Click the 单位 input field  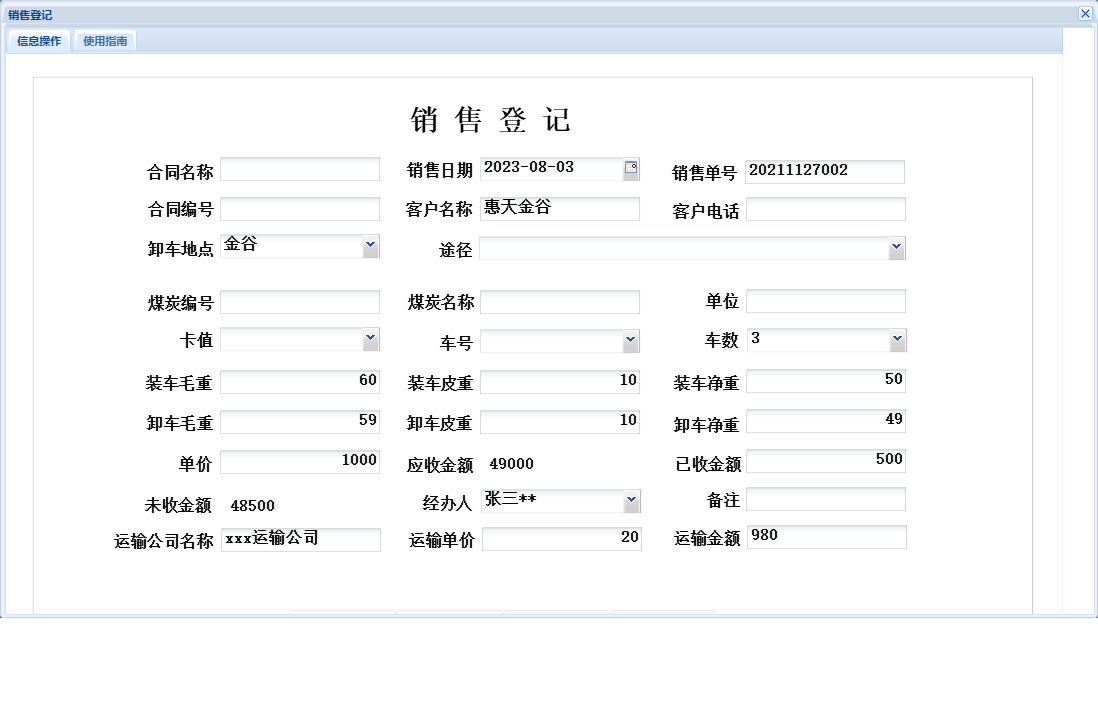[826, 300]
